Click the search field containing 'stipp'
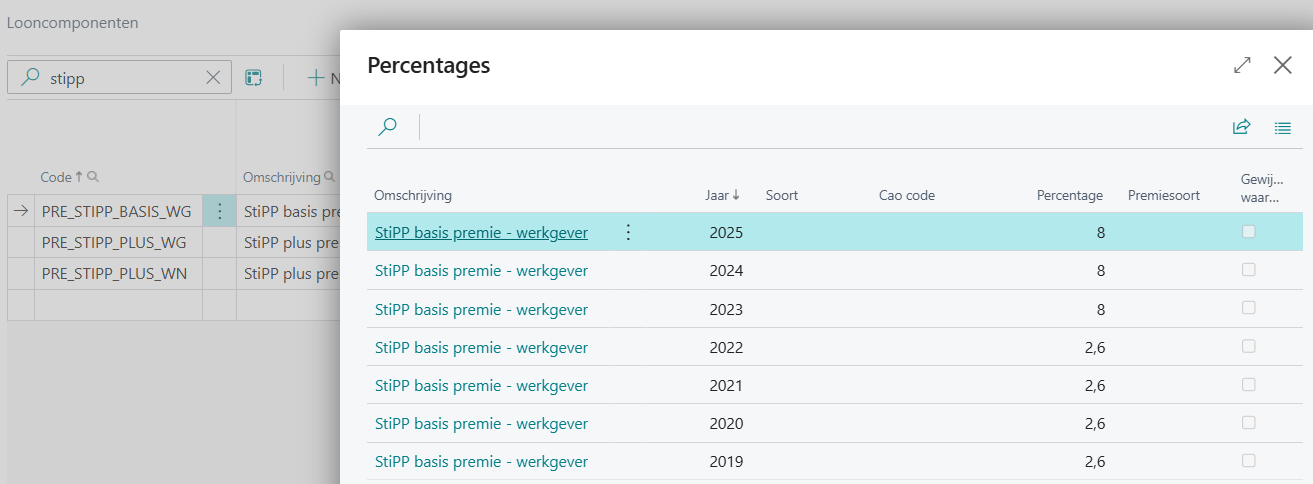 [x=120, y=78]
